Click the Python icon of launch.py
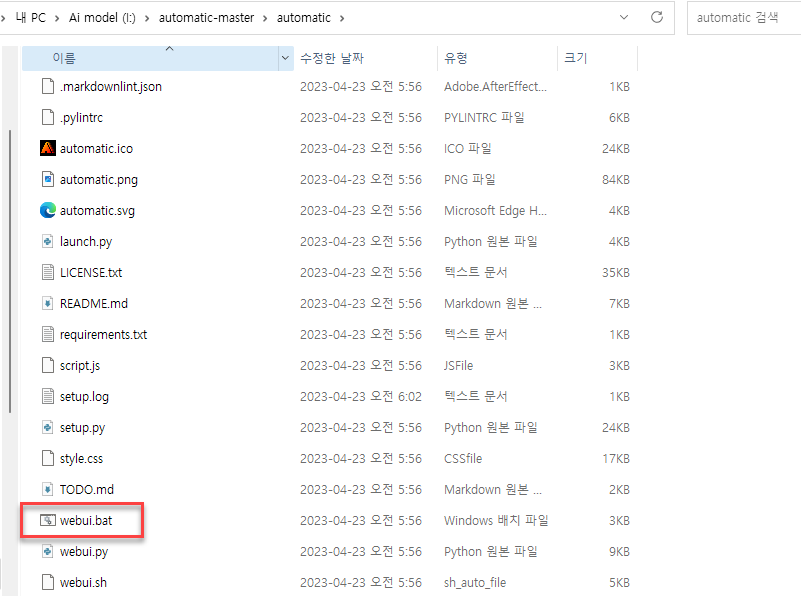Screen dimensions: 801x603 pos(48,241)
